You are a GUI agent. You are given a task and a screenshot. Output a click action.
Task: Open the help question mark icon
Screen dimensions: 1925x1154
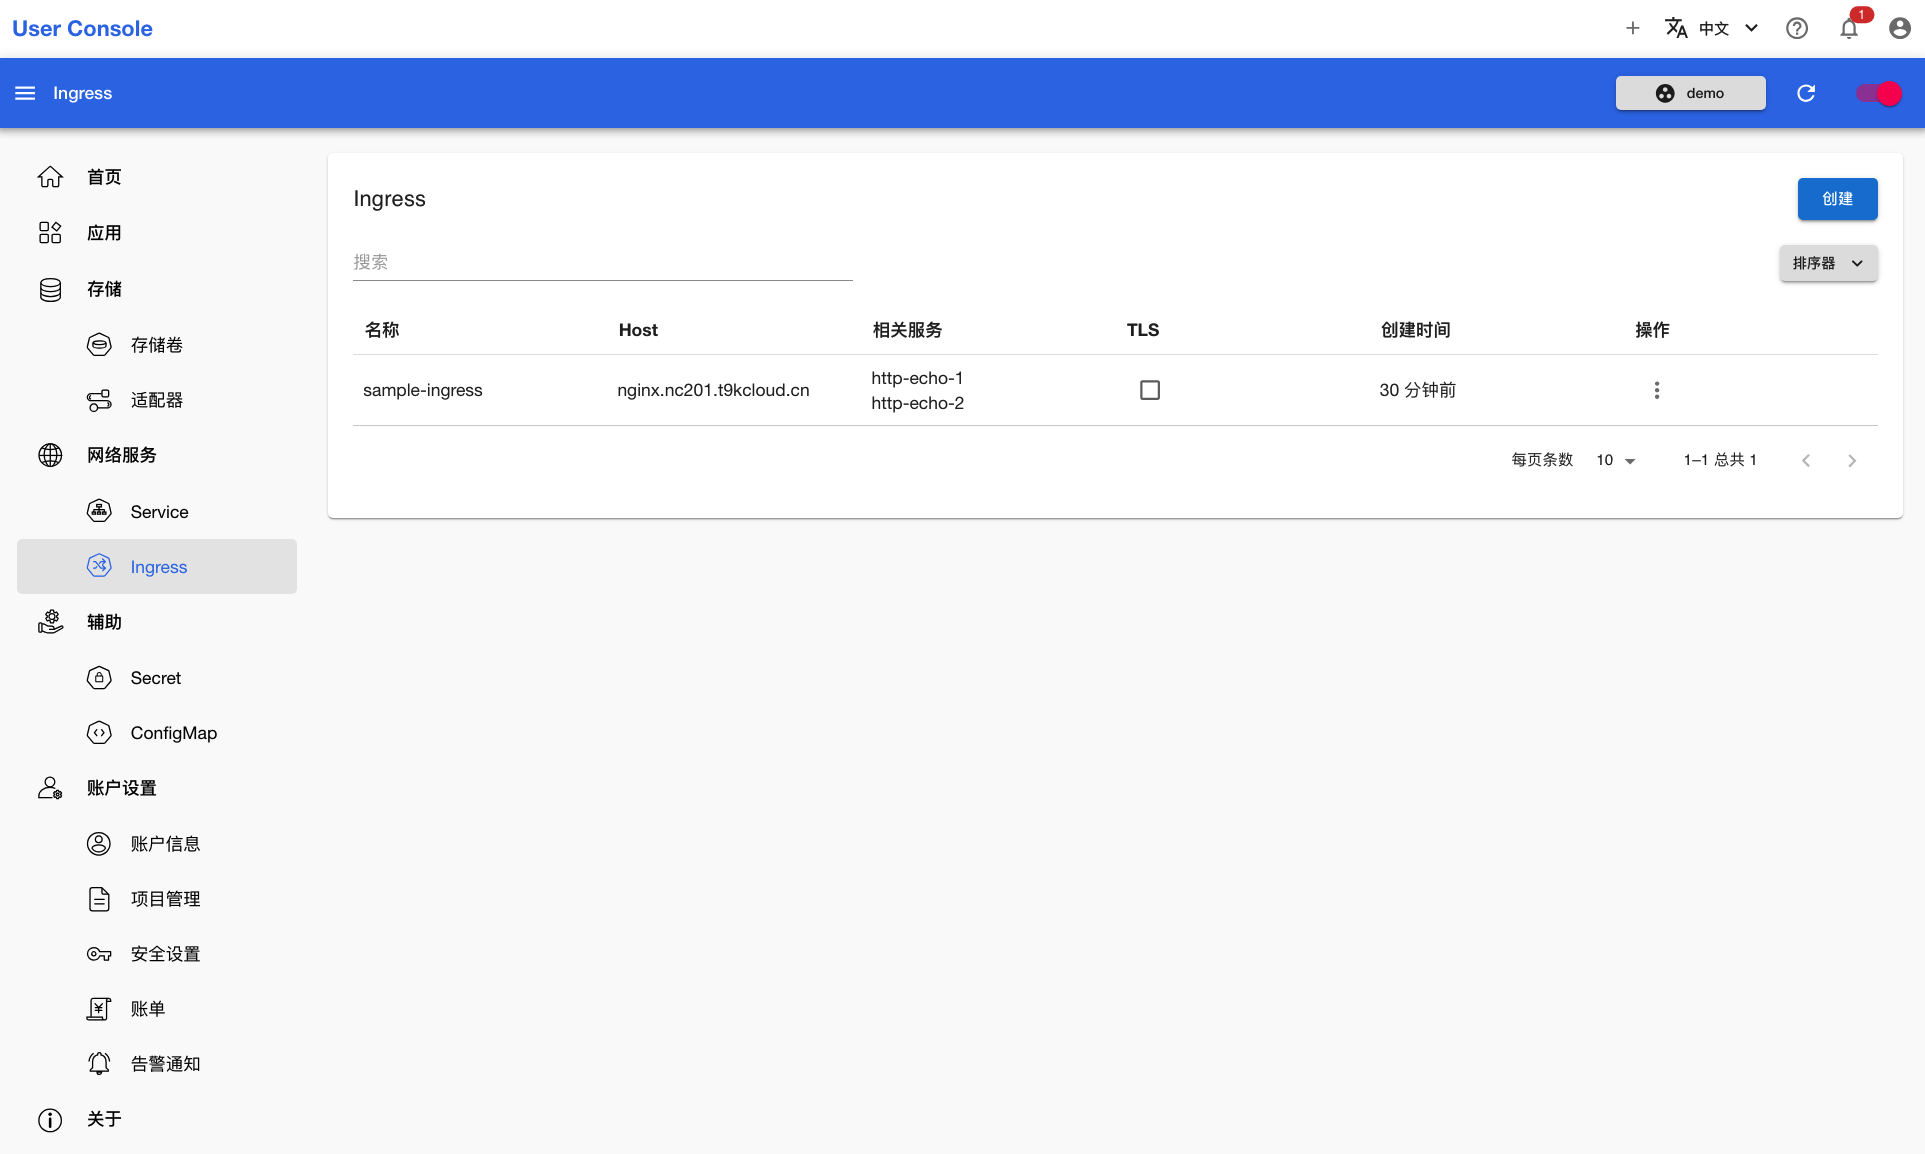(x=1797, y=28)
